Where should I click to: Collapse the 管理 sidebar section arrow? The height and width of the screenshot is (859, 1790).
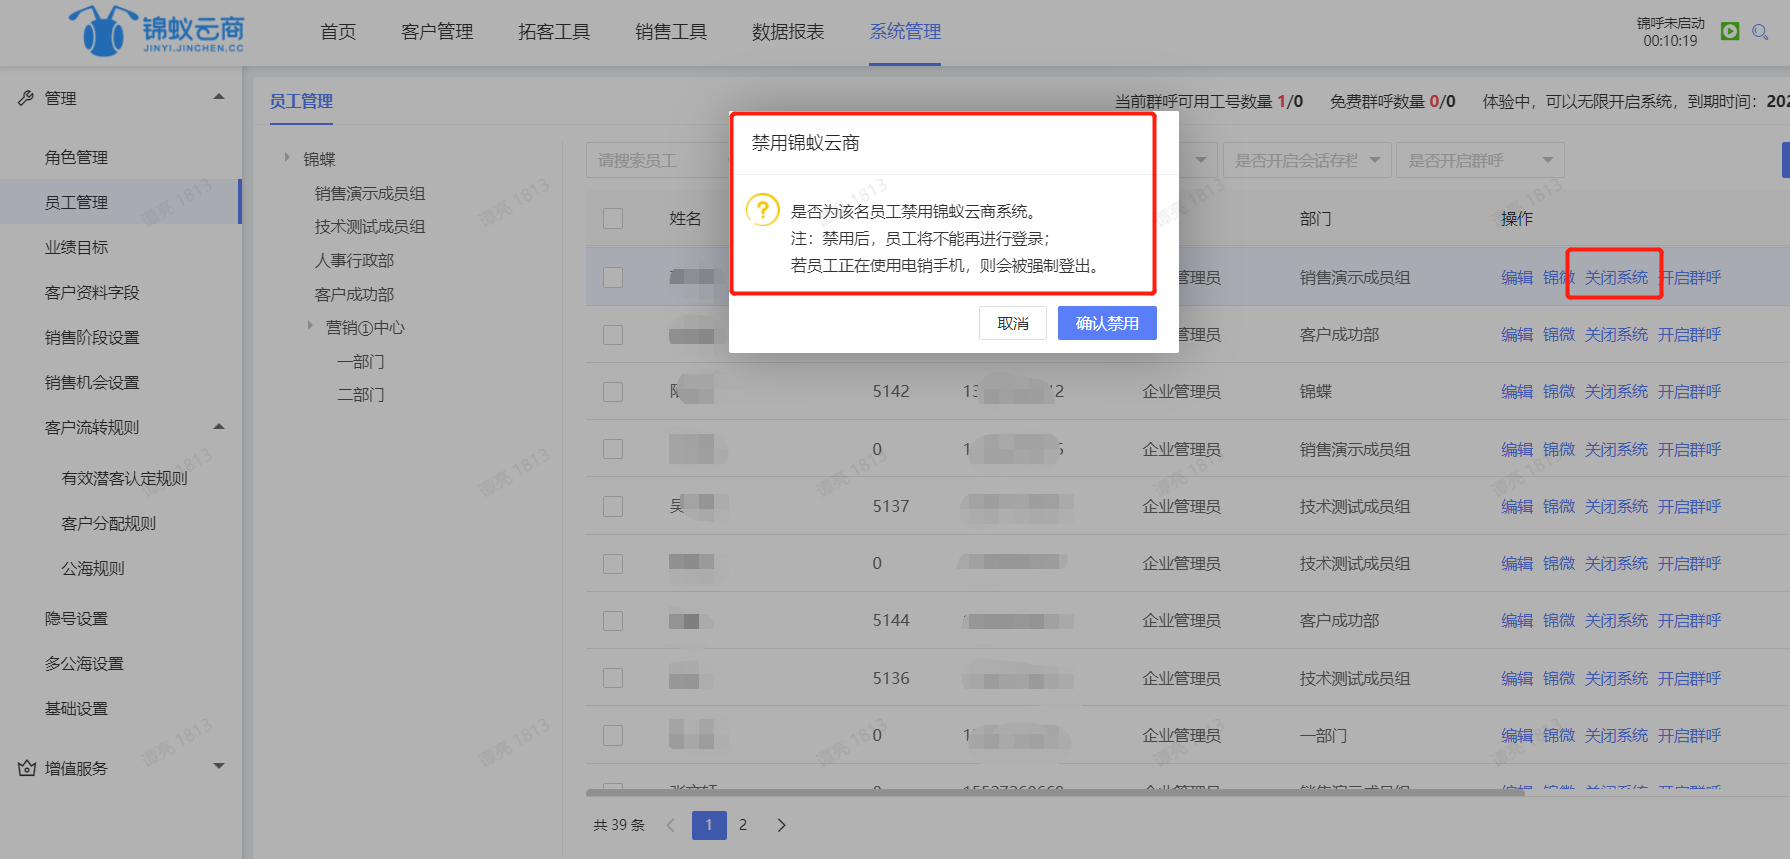[x=219, y=97]
